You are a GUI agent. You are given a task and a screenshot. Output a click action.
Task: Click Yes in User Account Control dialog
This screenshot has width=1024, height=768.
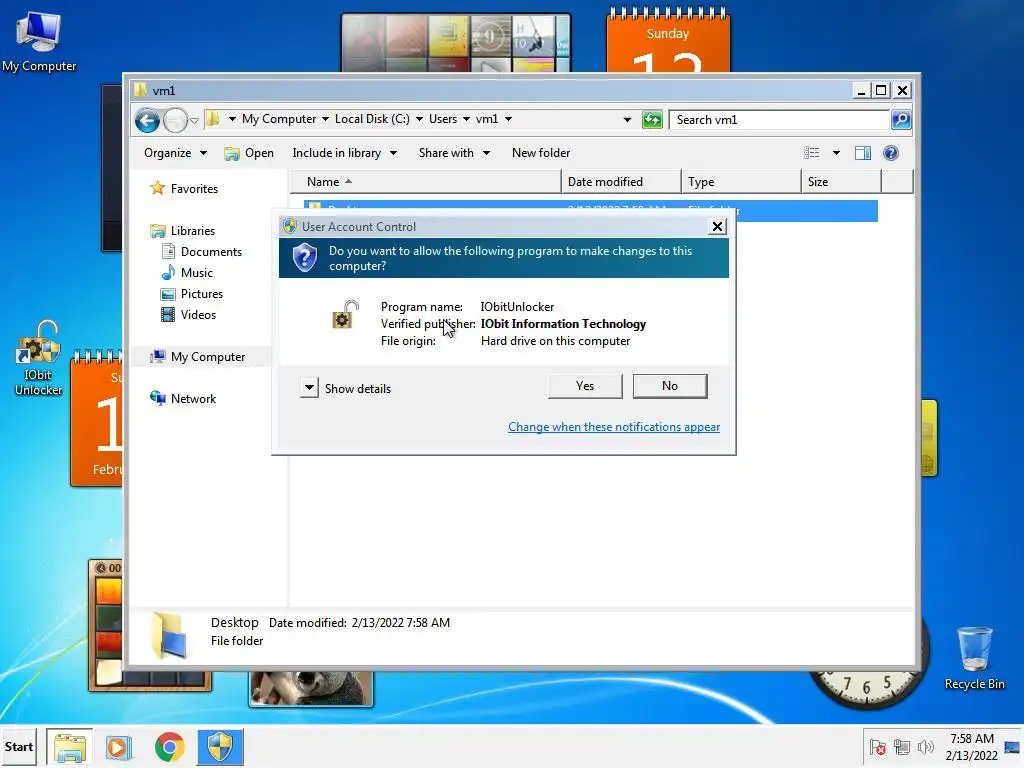(585, 386)
